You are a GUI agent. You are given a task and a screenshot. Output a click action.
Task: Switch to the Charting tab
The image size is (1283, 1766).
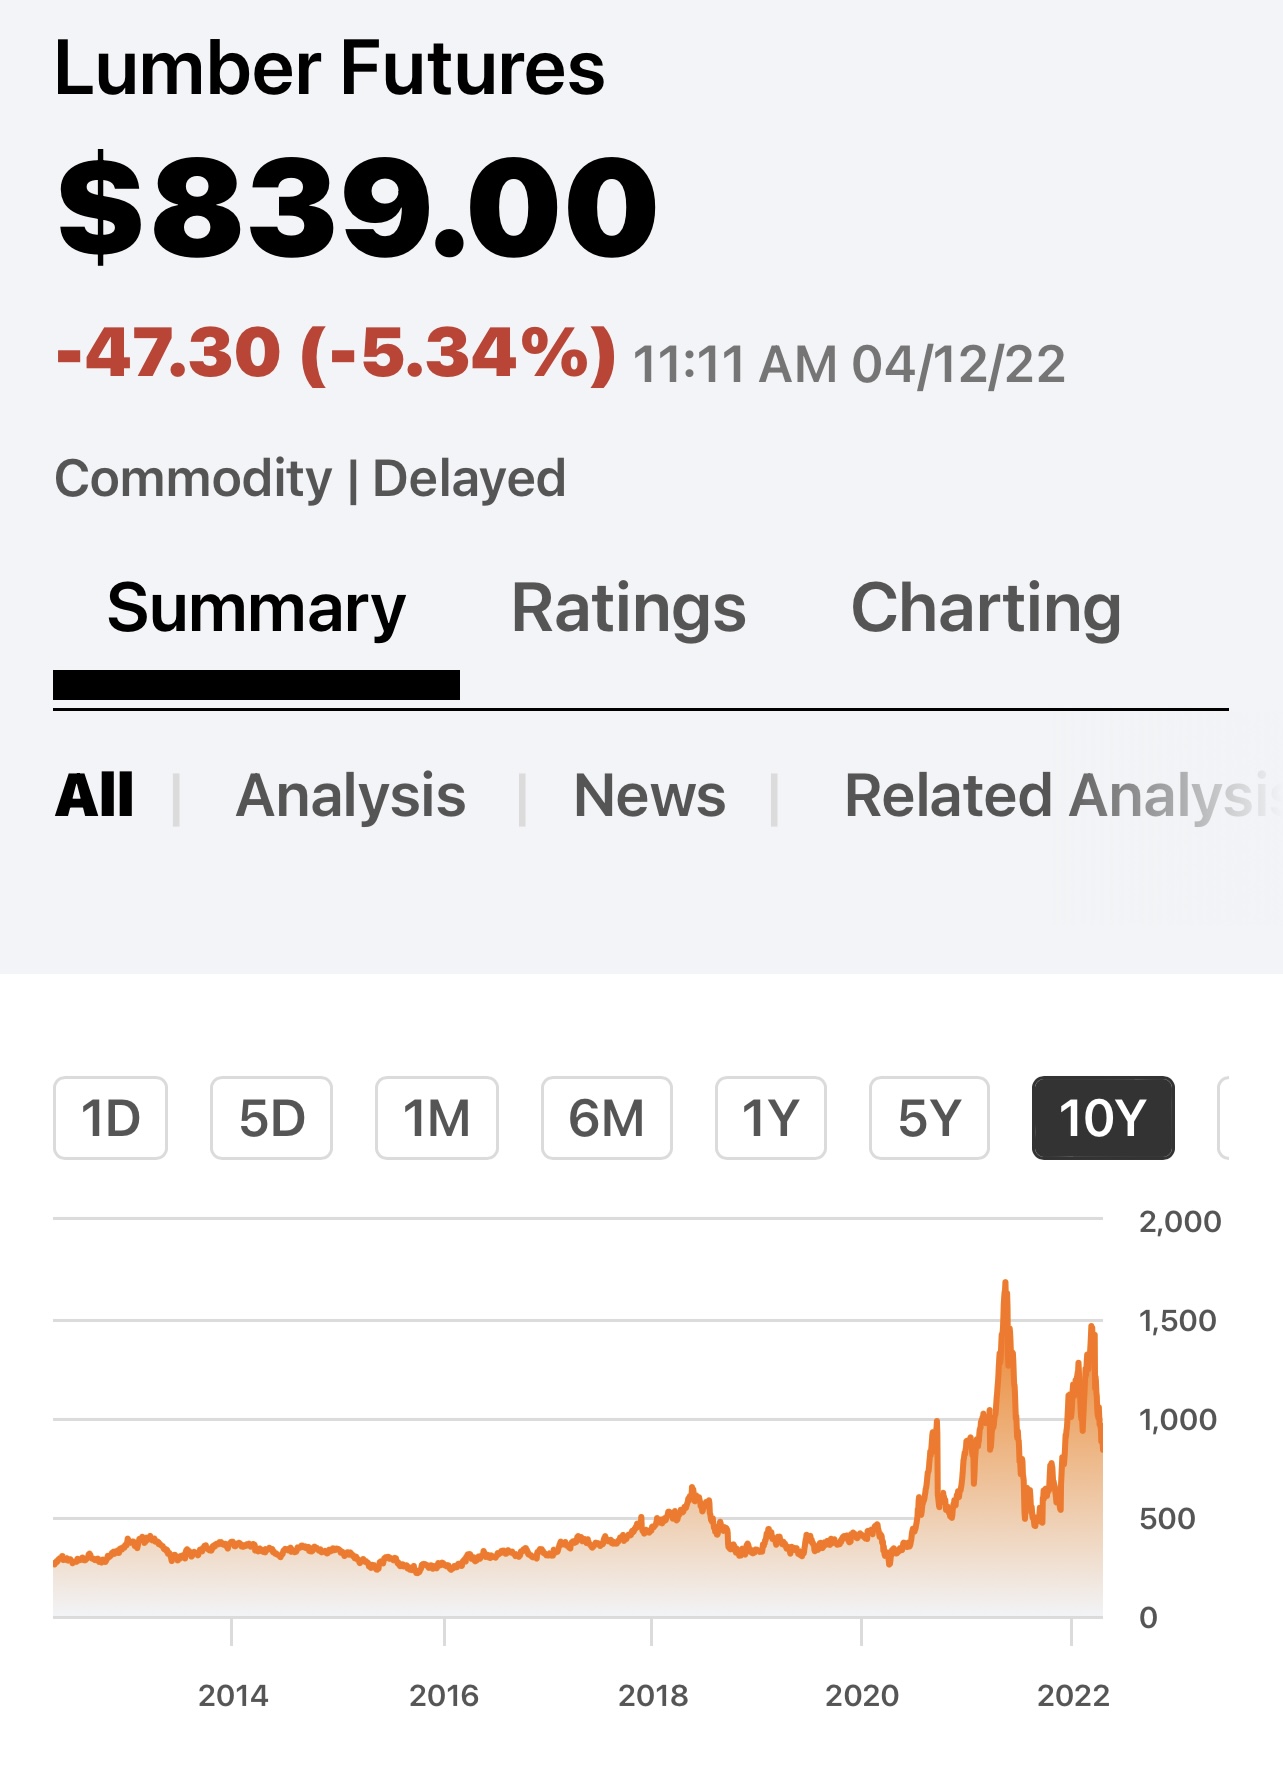986,609
